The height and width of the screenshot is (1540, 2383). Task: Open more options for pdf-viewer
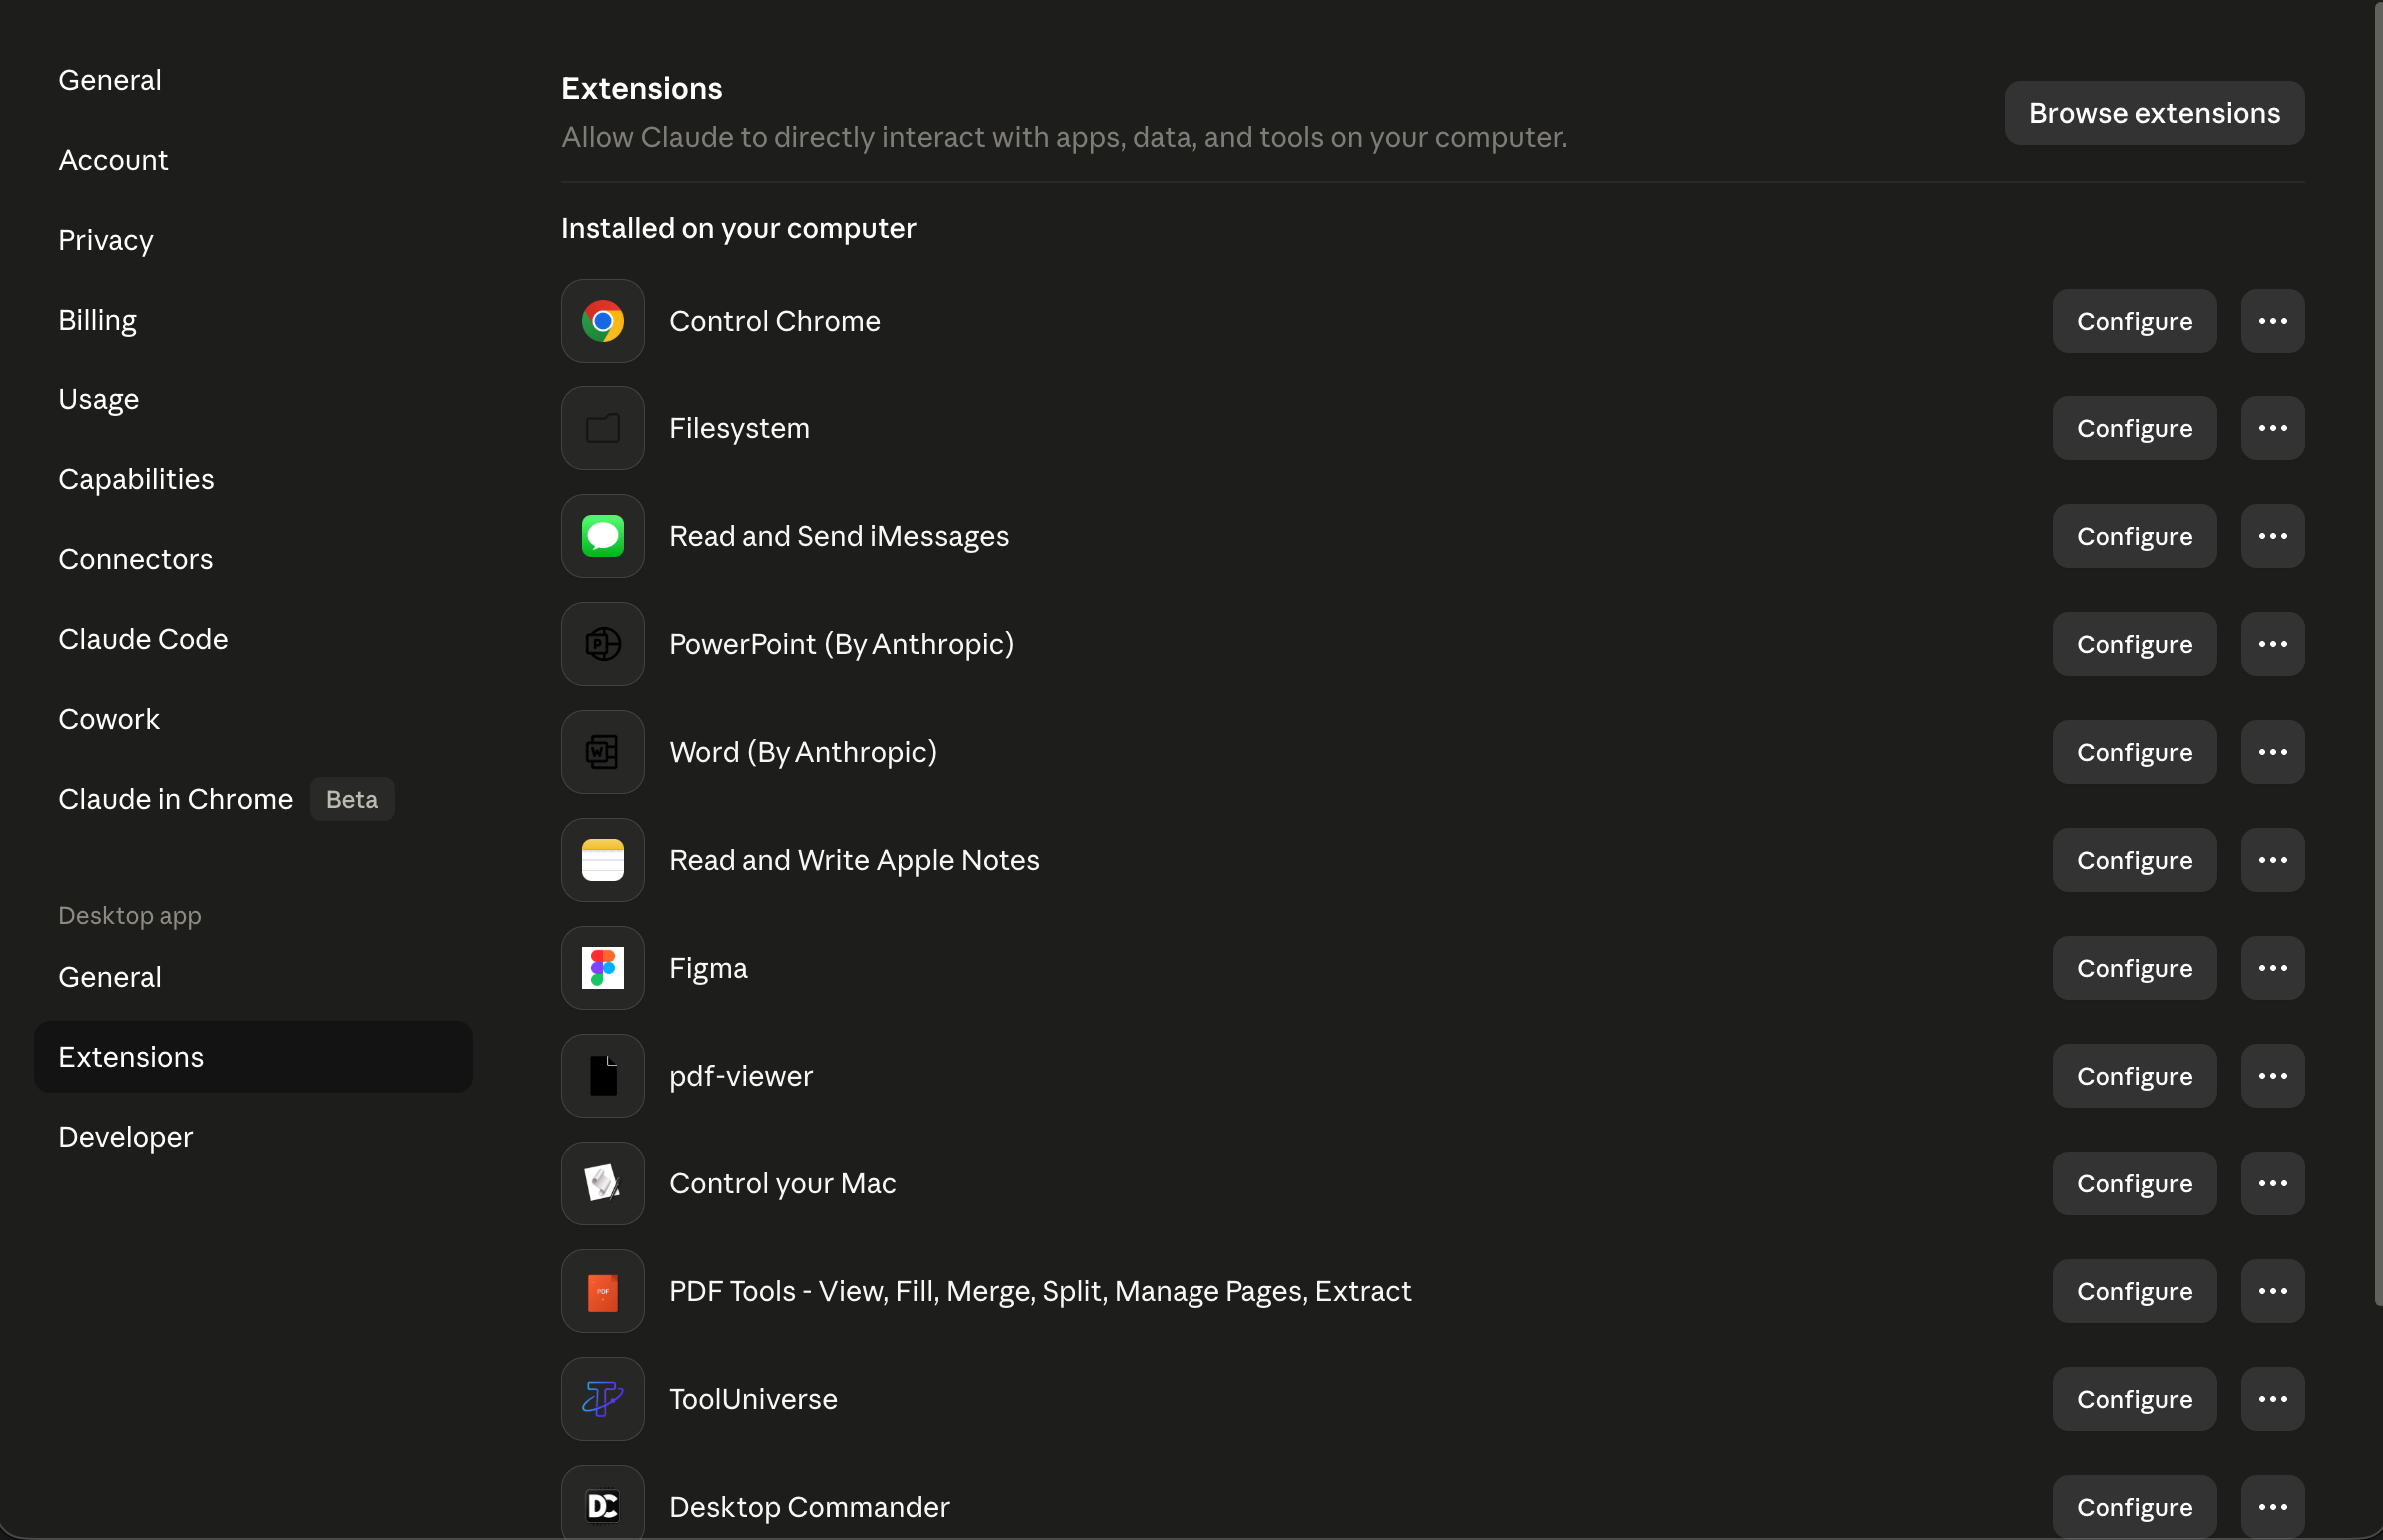pos(2273,1076)
